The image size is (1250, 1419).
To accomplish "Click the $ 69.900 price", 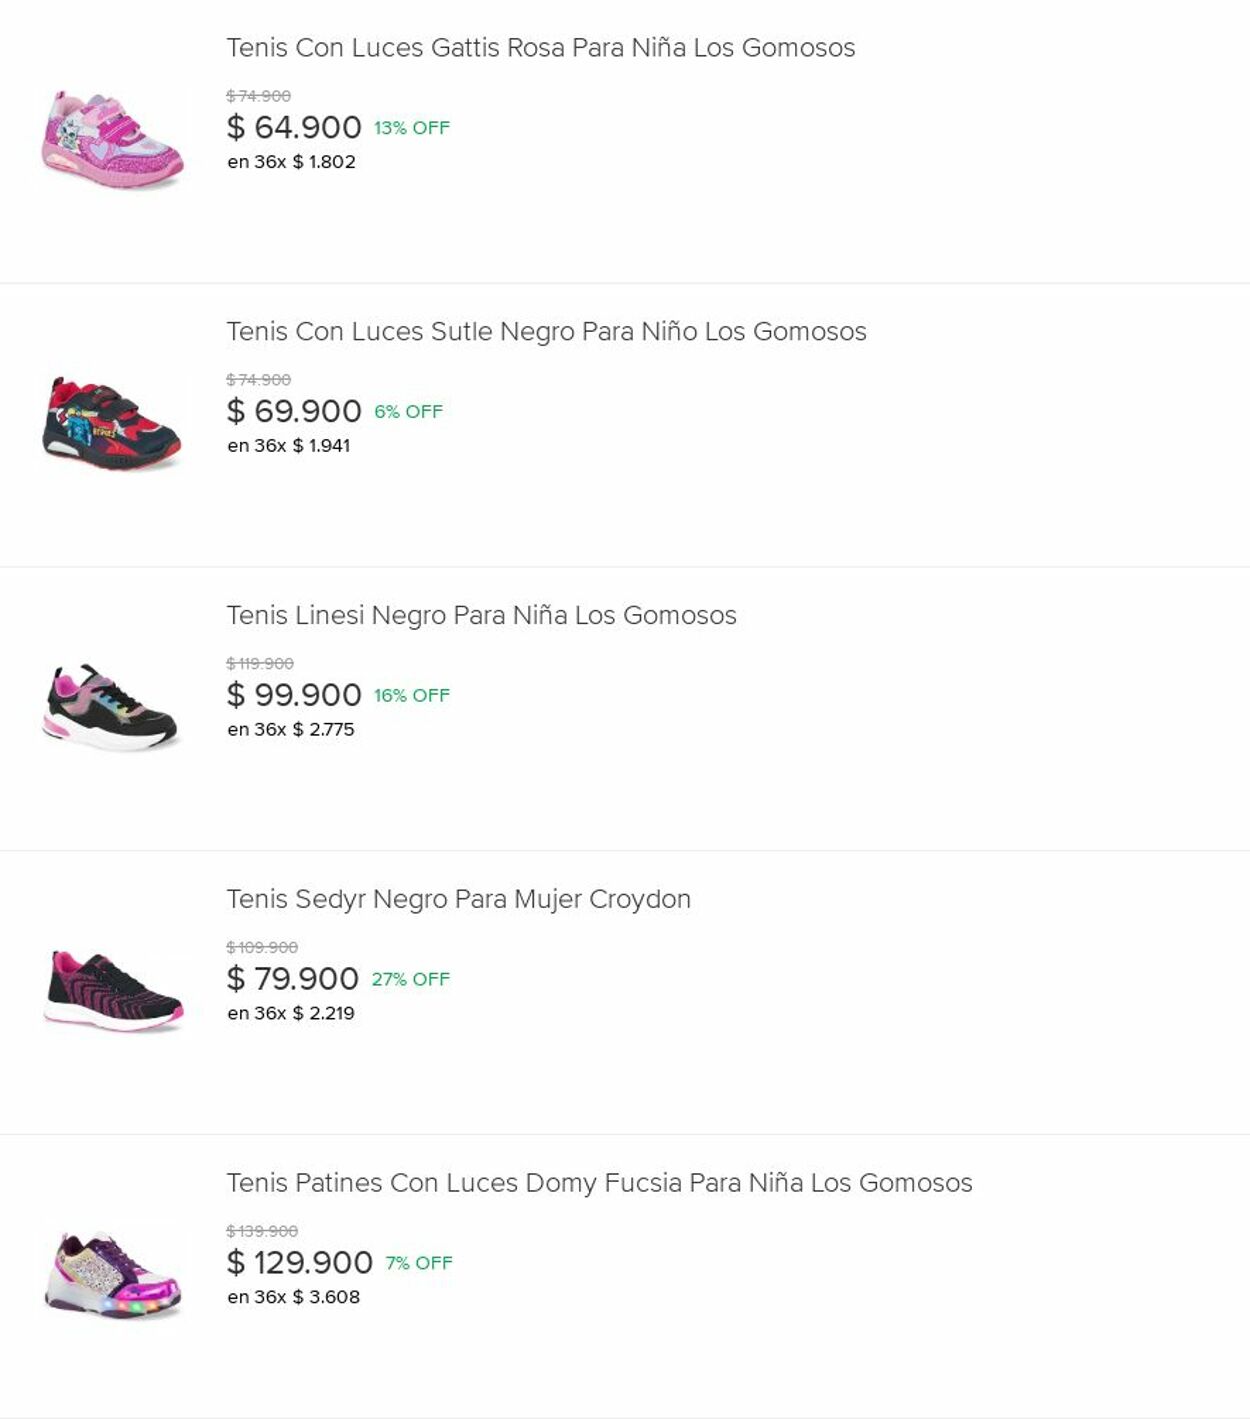I will (294, 412).
